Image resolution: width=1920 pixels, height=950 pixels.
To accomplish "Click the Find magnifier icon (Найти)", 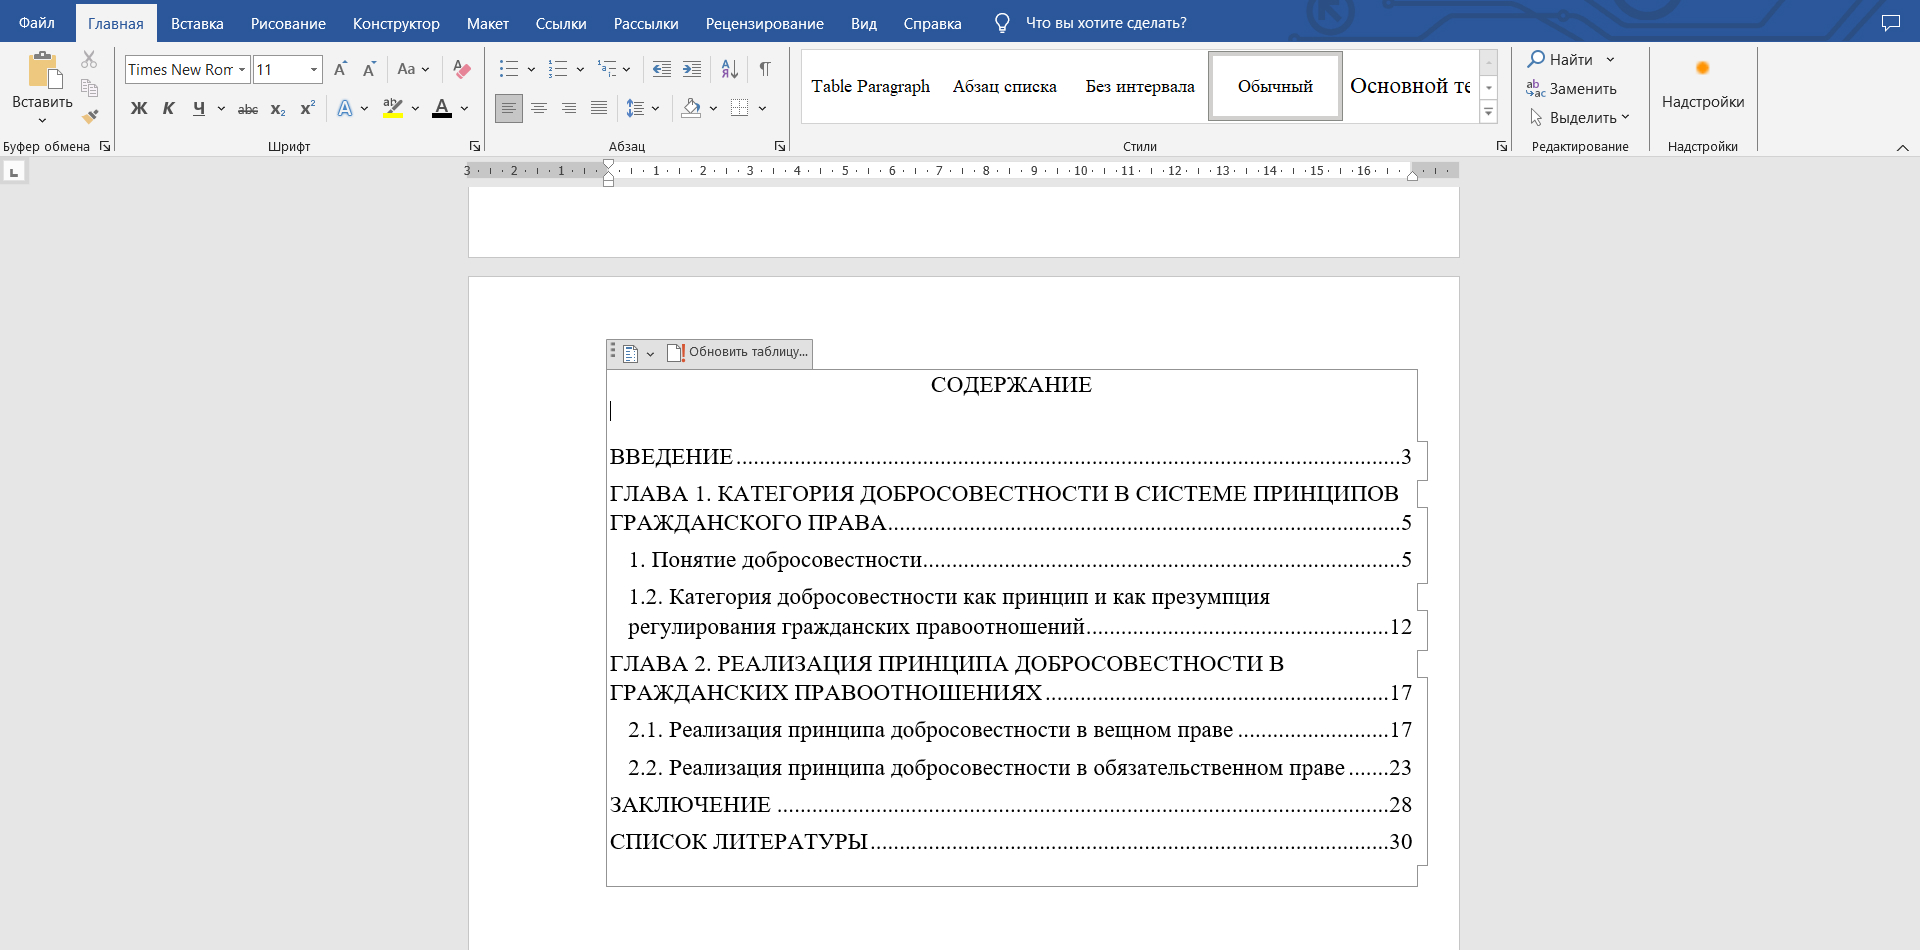I will tap(1536, 59).
